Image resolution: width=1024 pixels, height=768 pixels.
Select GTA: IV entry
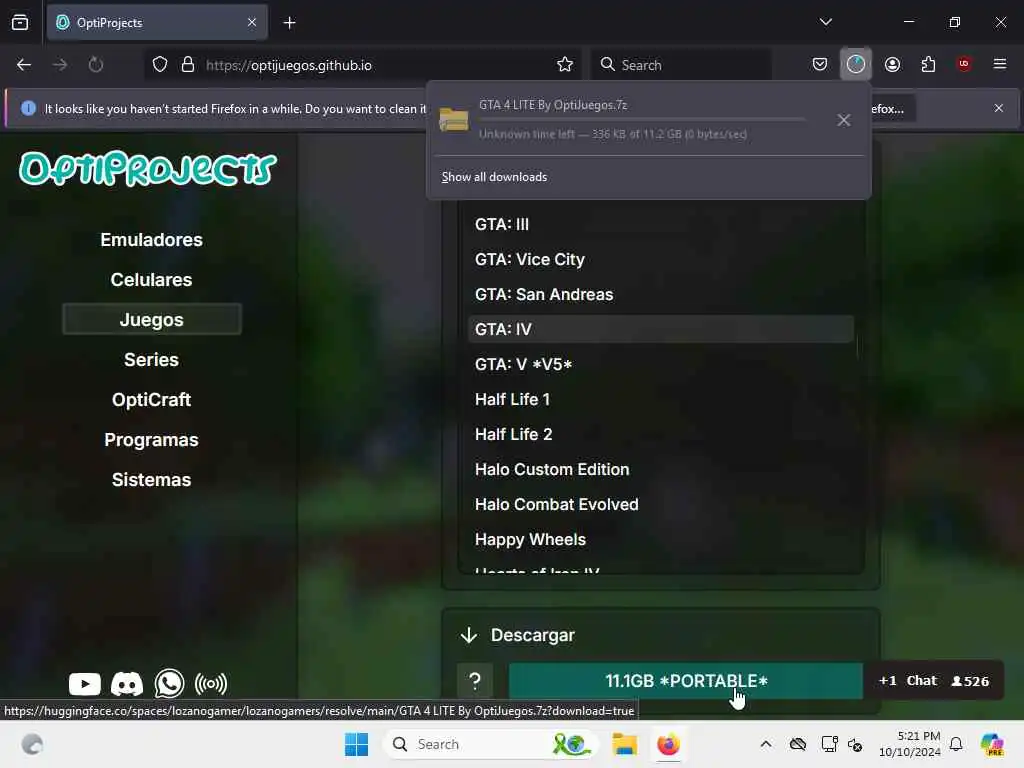tap(661, 329)
